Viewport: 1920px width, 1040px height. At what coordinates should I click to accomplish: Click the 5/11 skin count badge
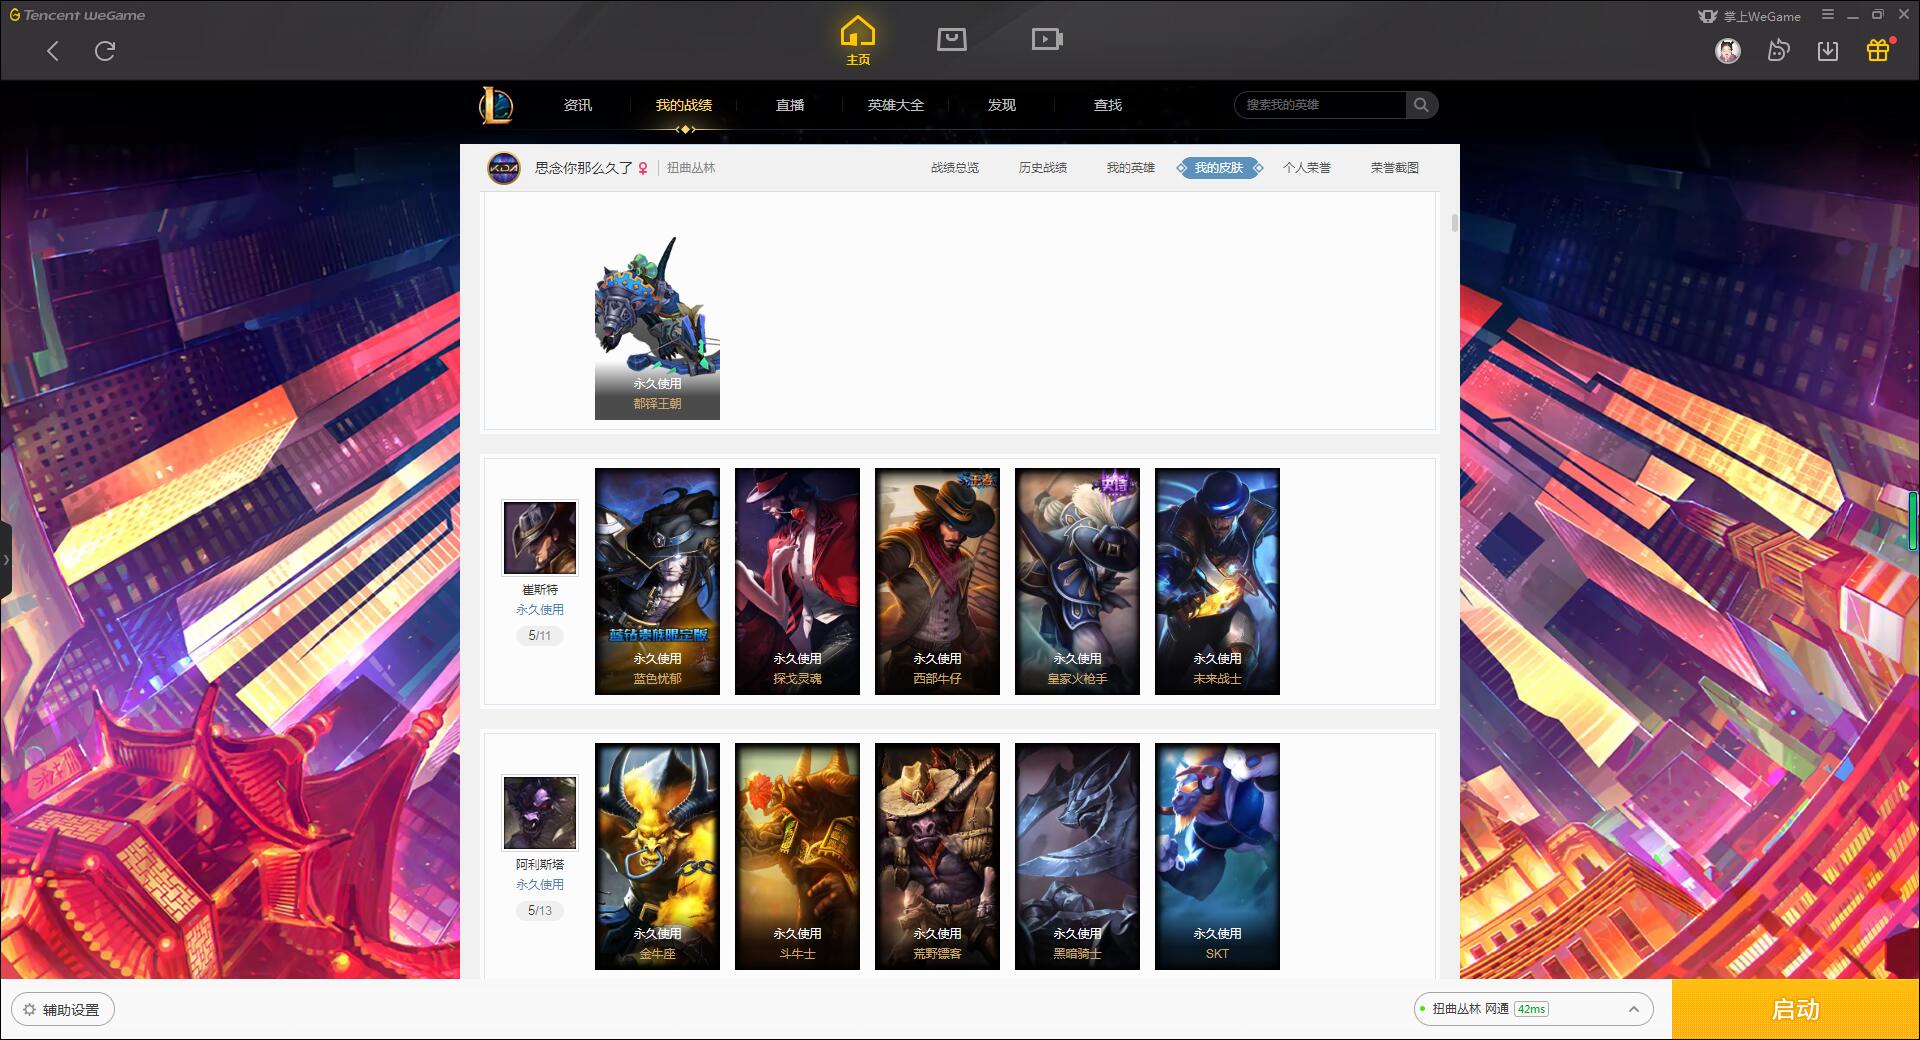click(540, 635)
